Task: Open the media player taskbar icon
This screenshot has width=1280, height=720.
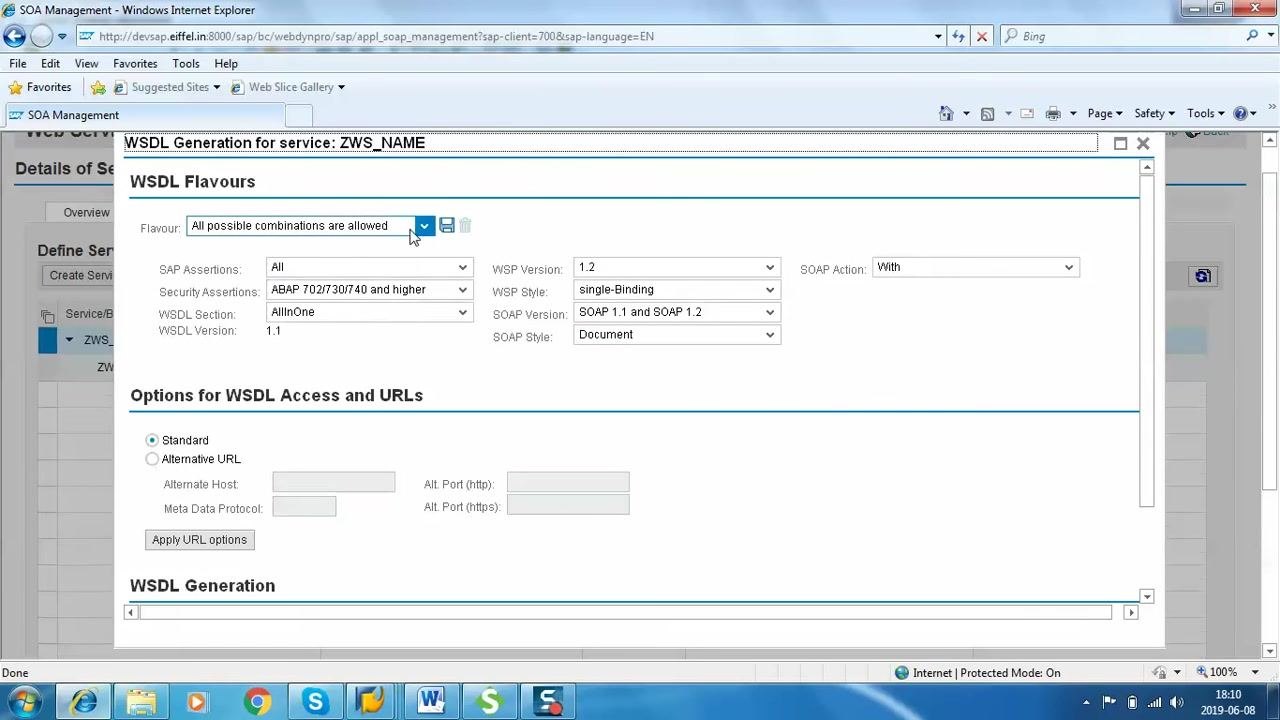Action: [197, 702]
